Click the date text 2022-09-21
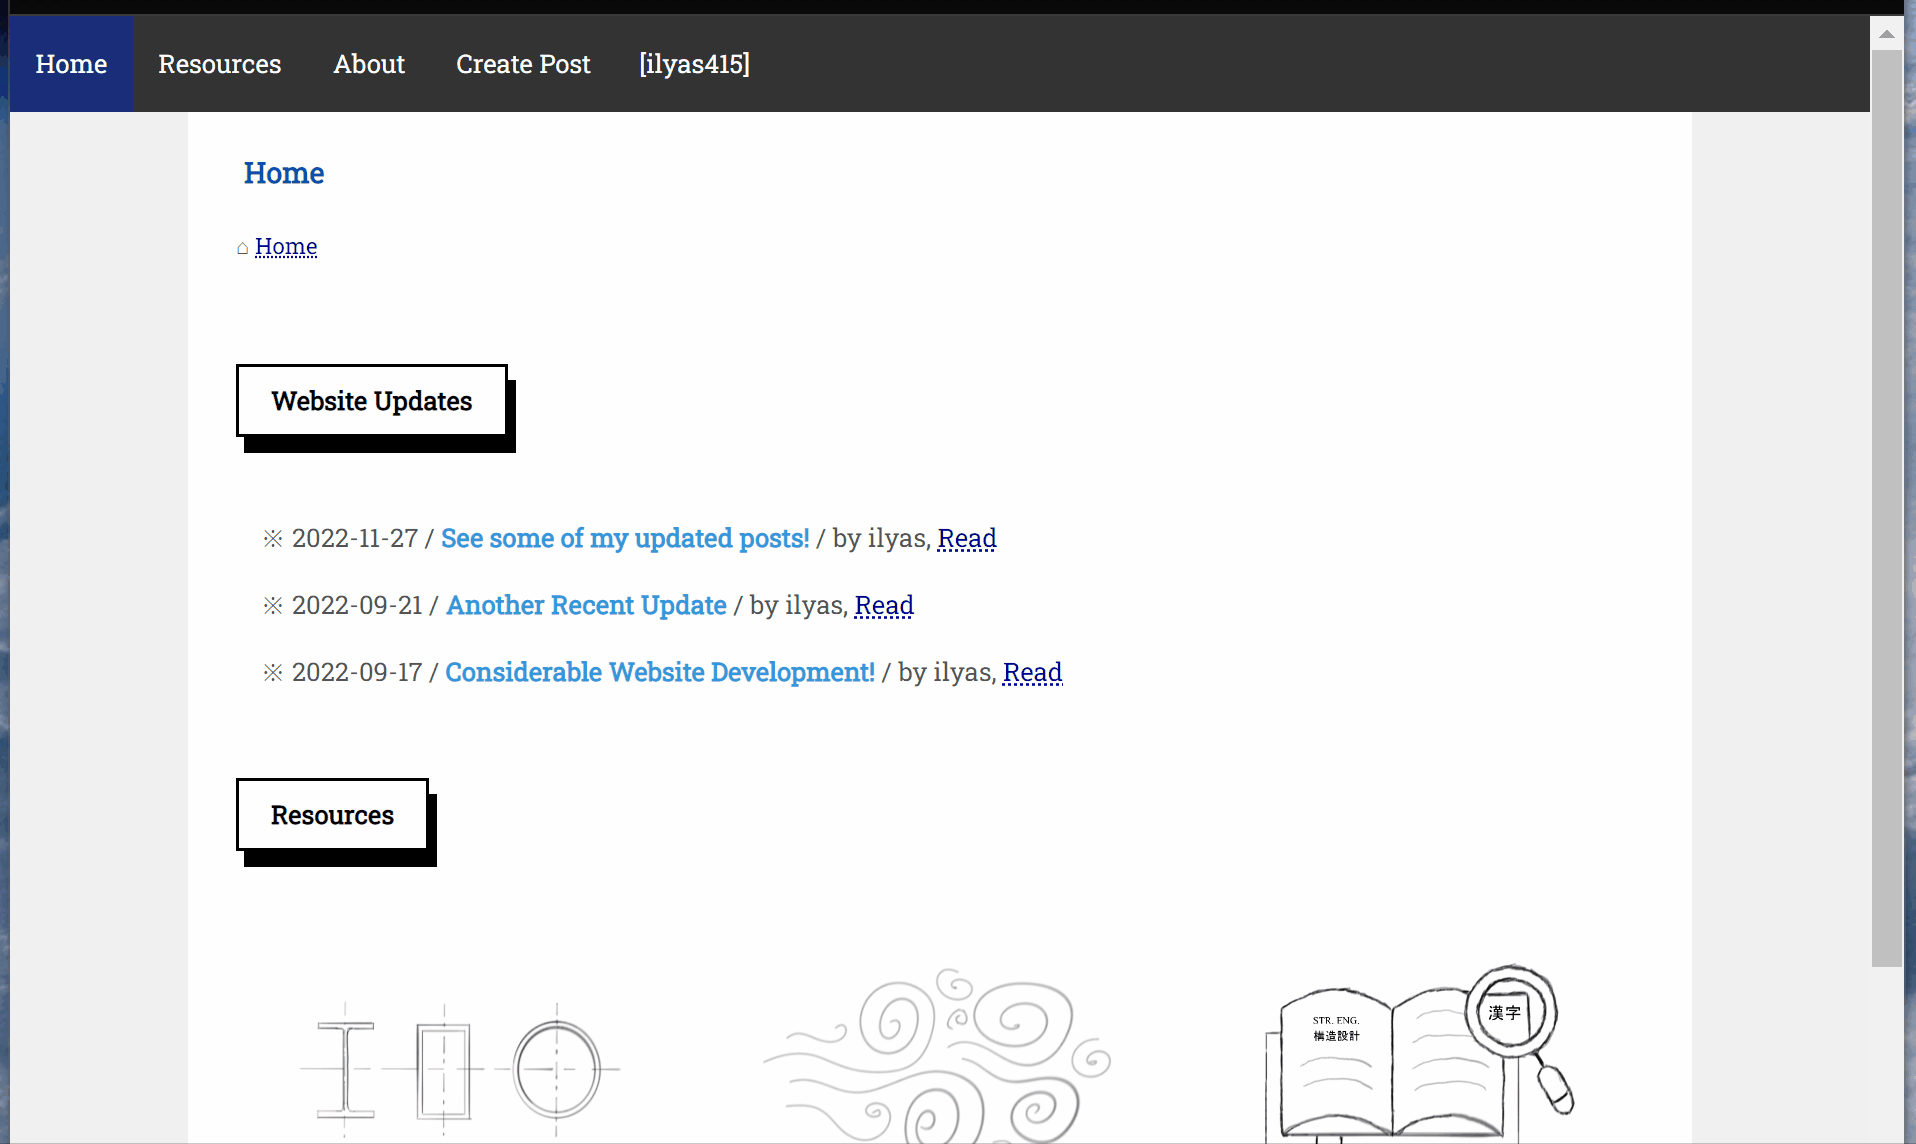 [357, 605]
